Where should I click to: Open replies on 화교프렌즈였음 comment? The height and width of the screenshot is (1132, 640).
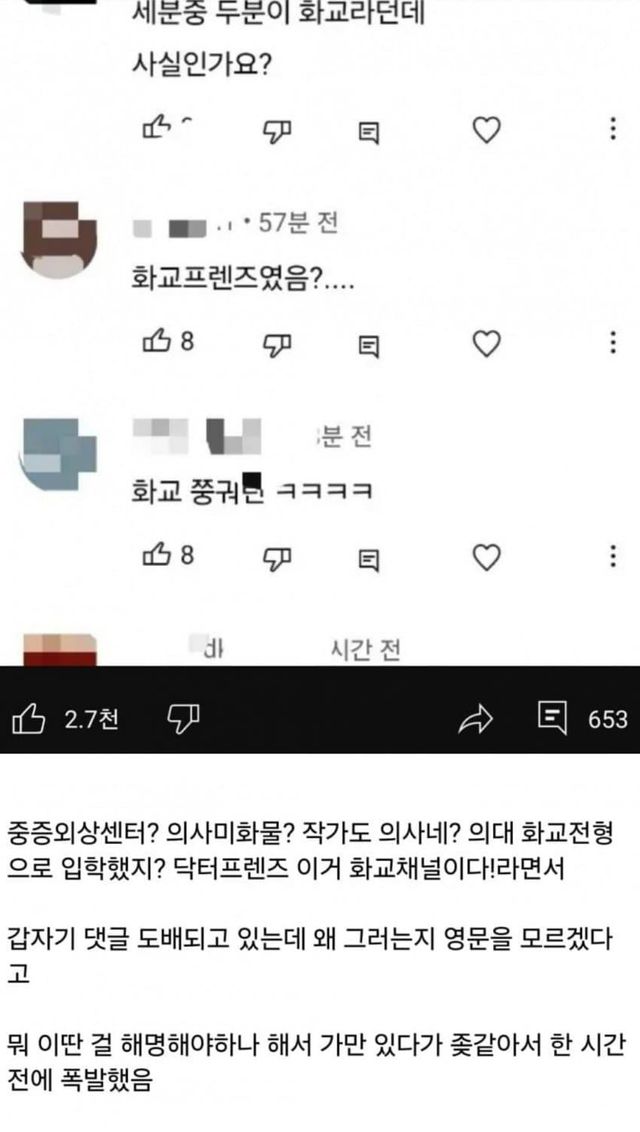369,346
